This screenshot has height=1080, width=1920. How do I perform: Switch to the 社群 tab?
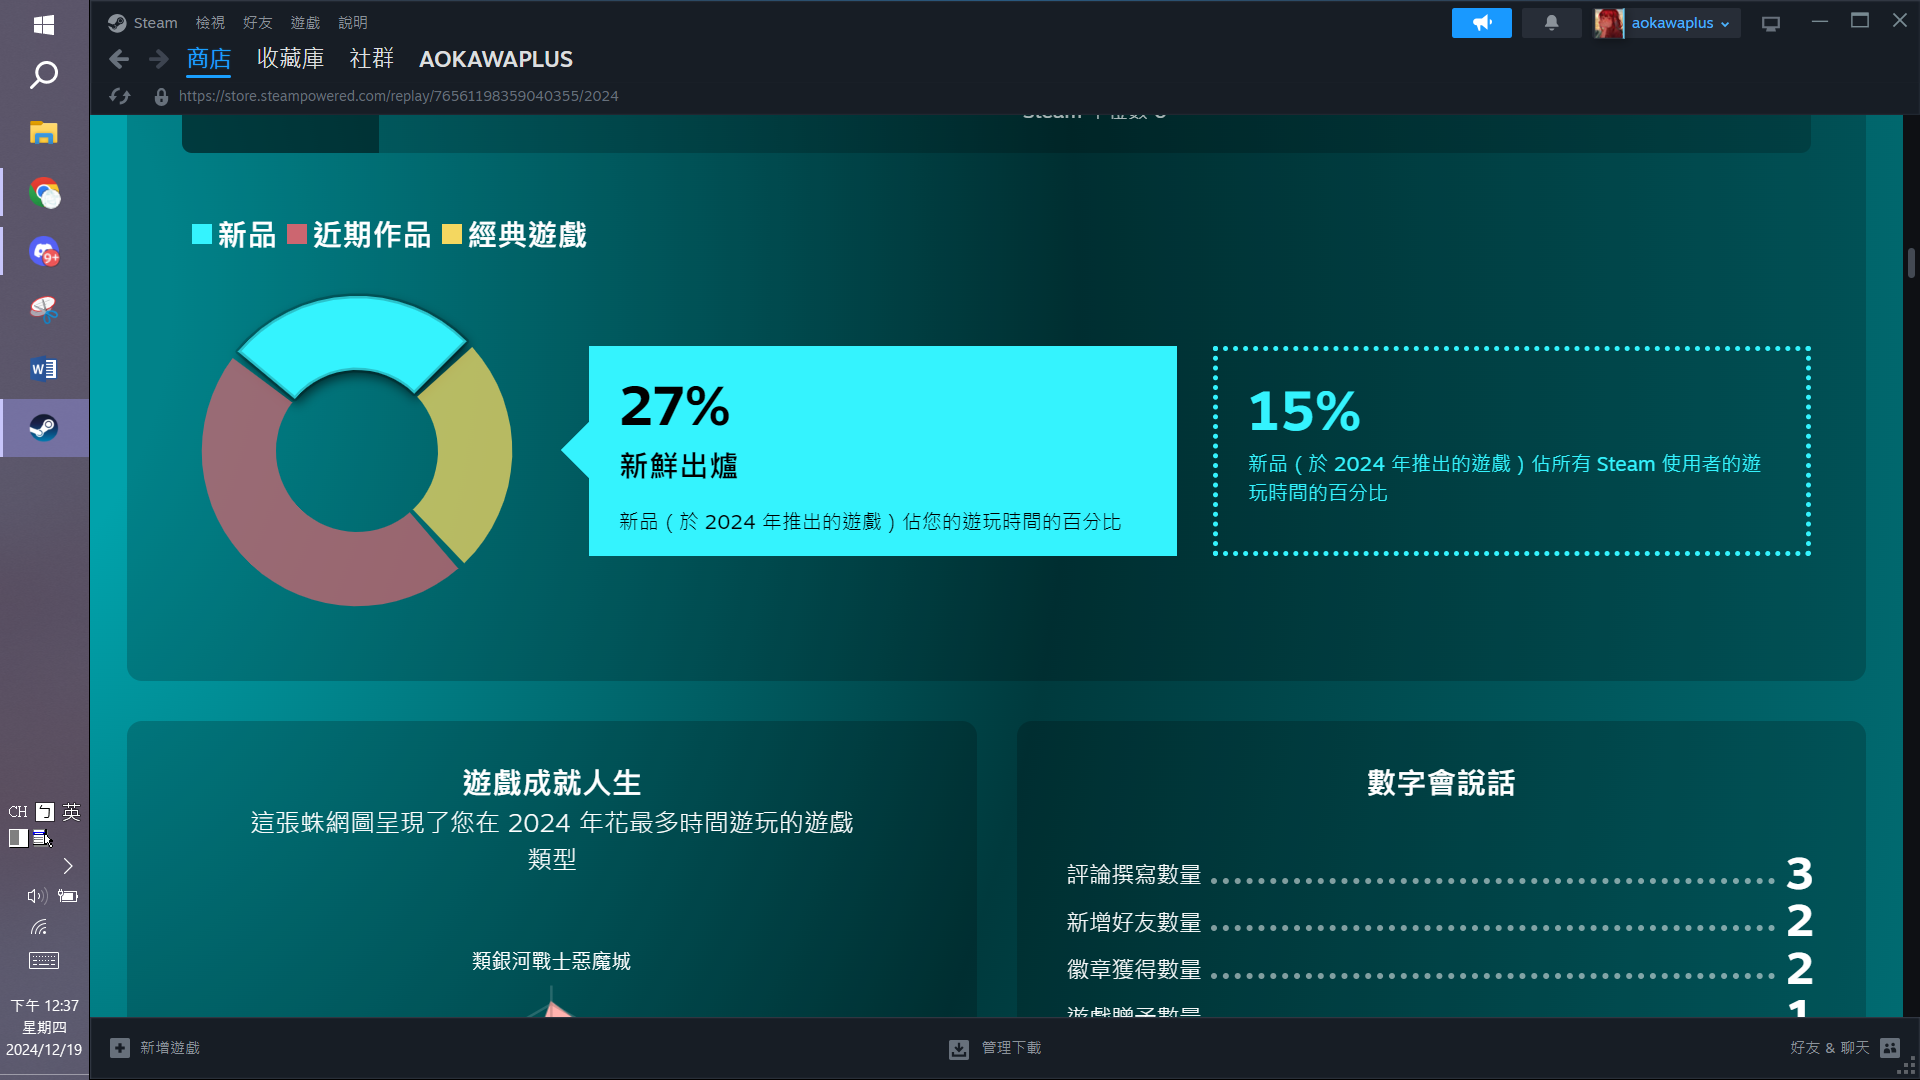[372, 59]
